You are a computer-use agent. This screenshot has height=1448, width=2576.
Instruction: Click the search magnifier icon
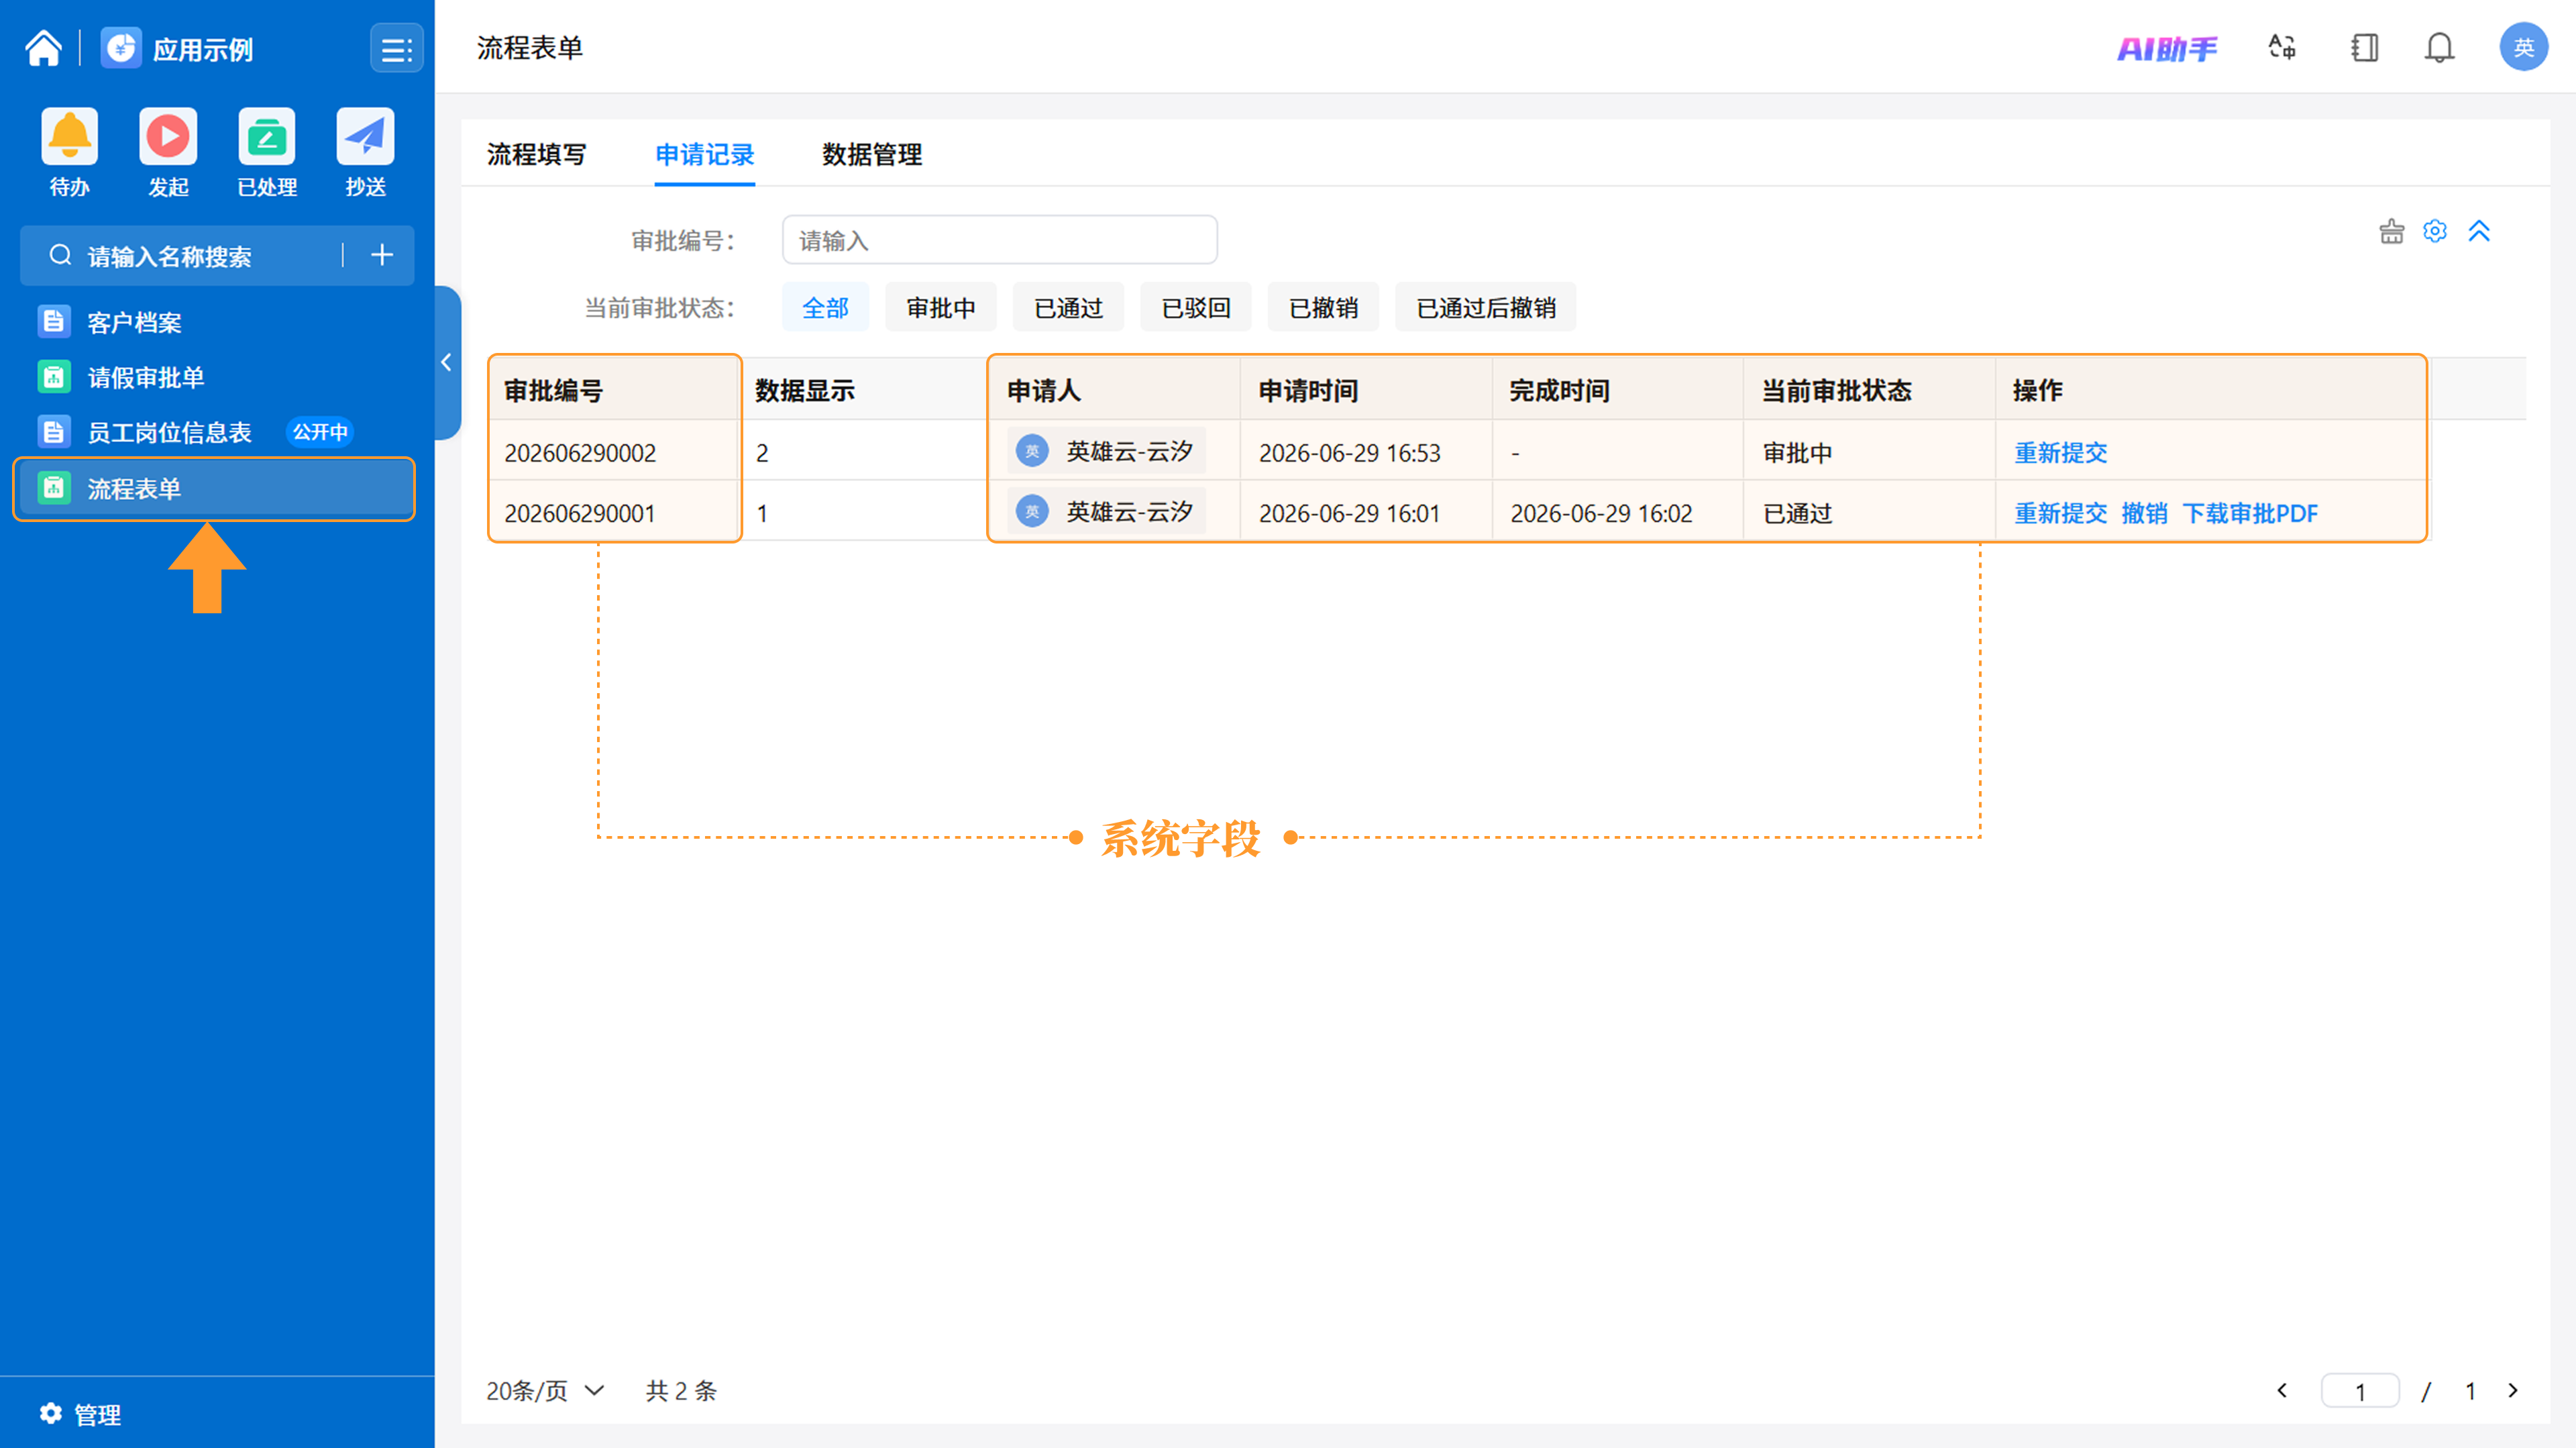(x=60, y=255)
